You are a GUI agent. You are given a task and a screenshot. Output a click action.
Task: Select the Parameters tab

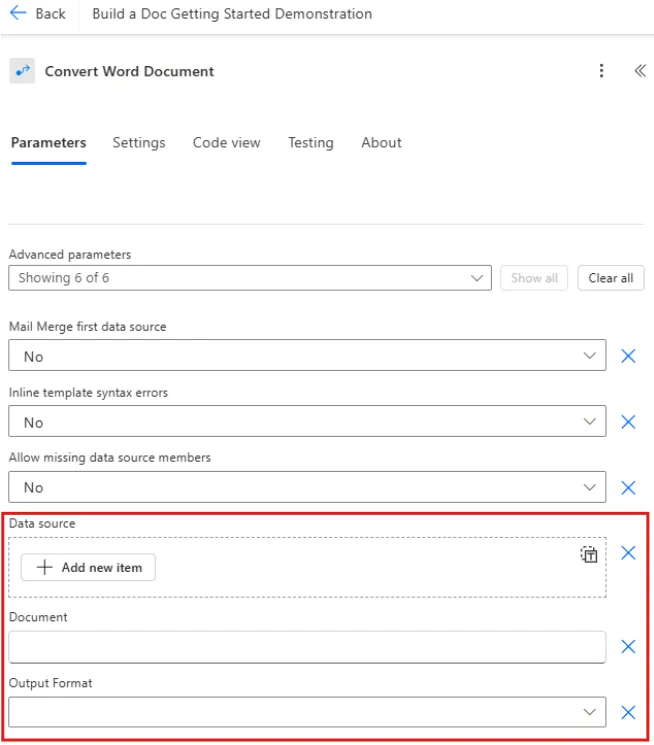pyautogui.click(x=48, y=143)
